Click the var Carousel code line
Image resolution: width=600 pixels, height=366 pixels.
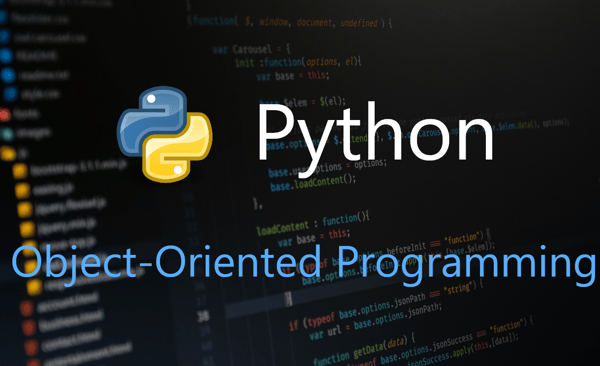251,49
